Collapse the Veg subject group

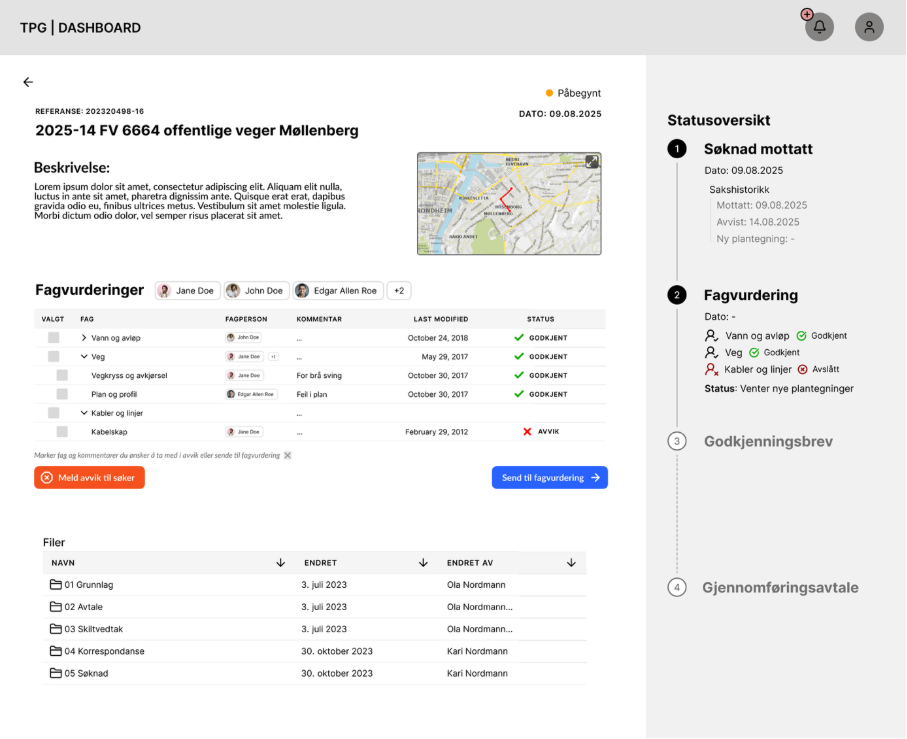tap(84, 356)
